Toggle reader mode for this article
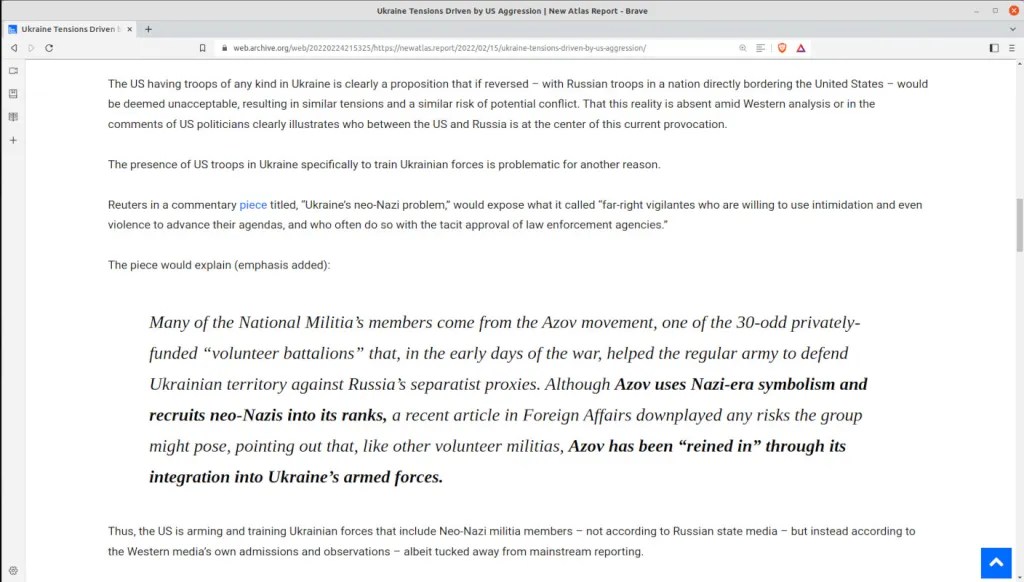The image size is (1024, 582). point(761,48)
